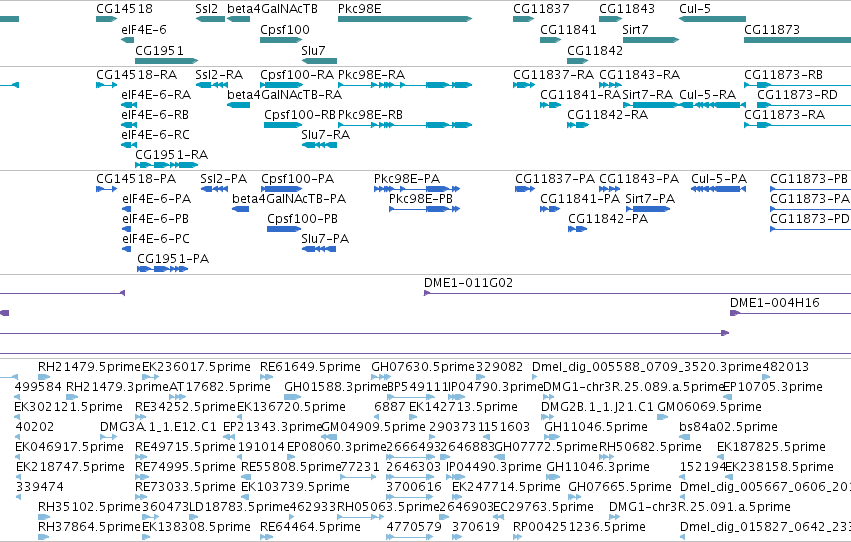Viewport: 851px width, 542px height.
Task: Click the Cul-5-PA protein label
Action: [719, 179]
